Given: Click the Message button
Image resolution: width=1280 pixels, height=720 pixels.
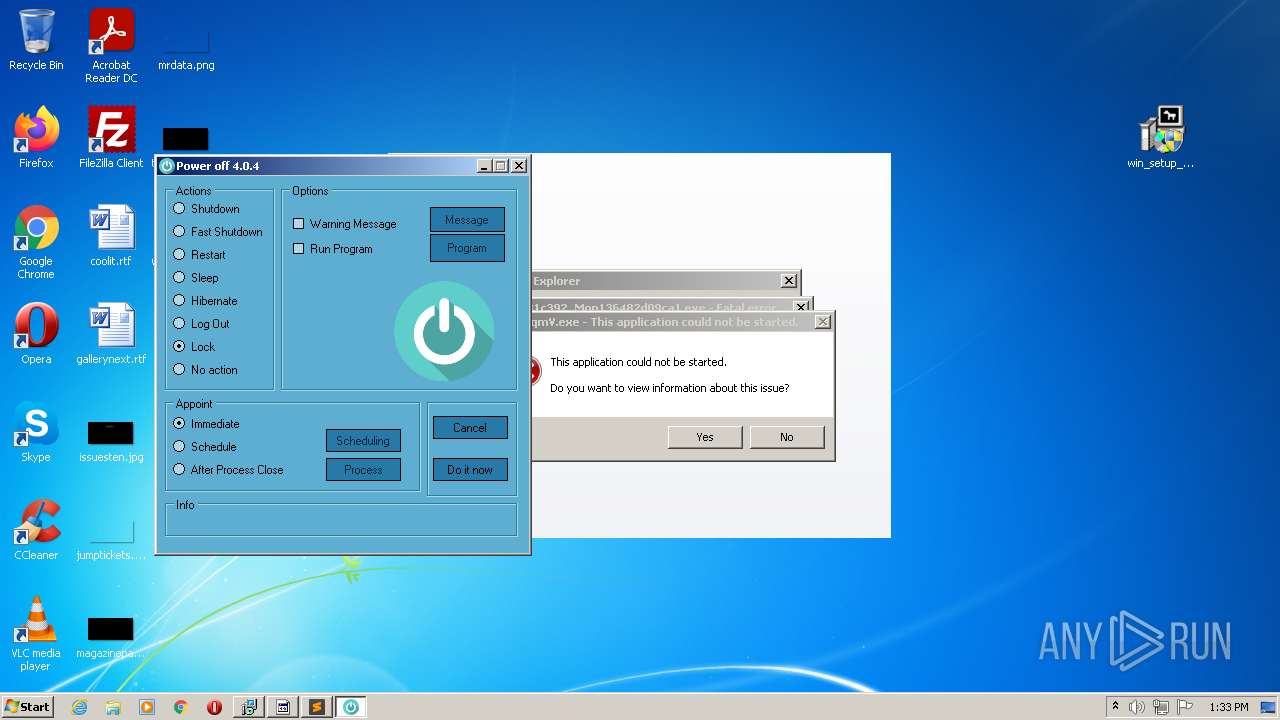Looking at the screenshot, I should point(467,220).
